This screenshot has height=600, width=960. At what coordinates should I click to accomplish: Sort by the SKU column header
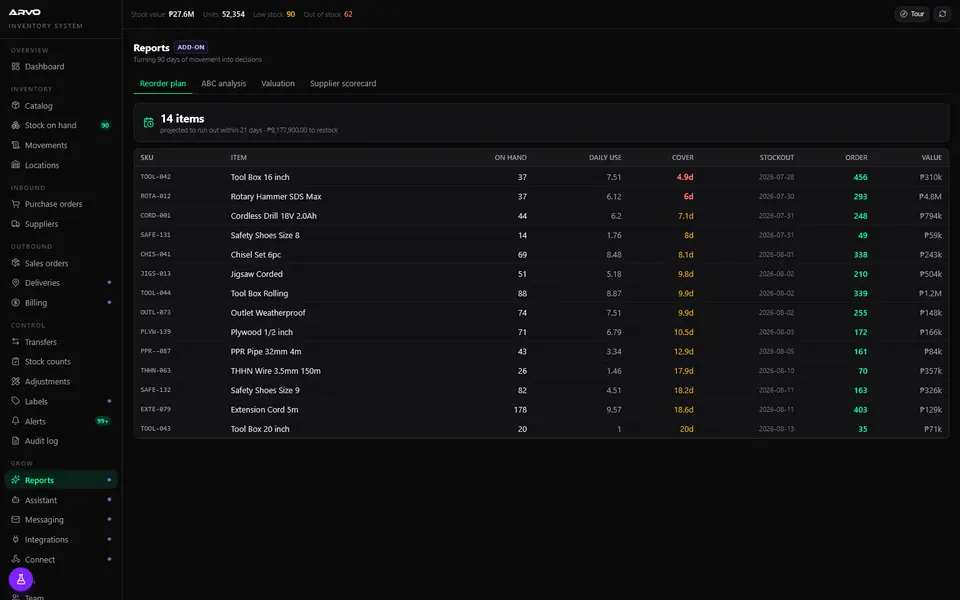[147, 157]
